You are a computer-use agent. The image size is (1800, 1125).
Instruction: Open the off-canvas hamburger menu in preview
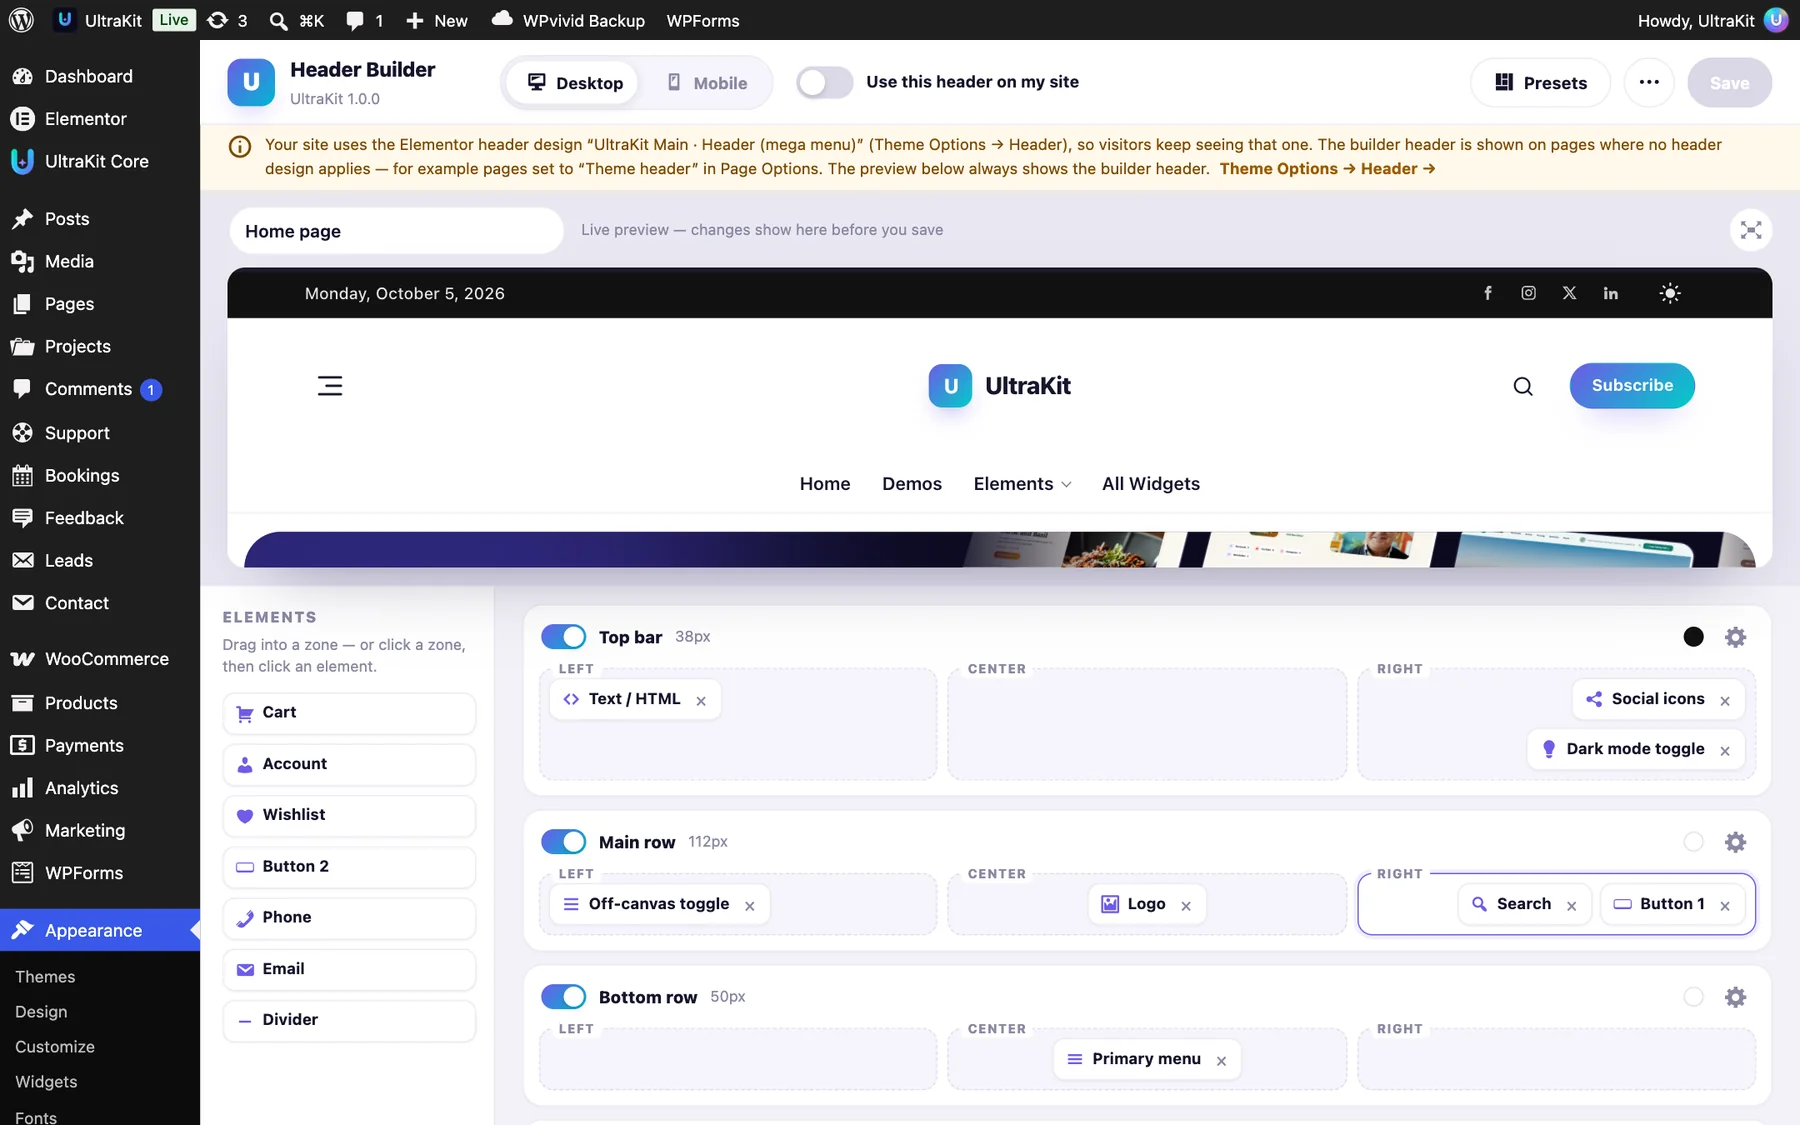coord(330,386)
